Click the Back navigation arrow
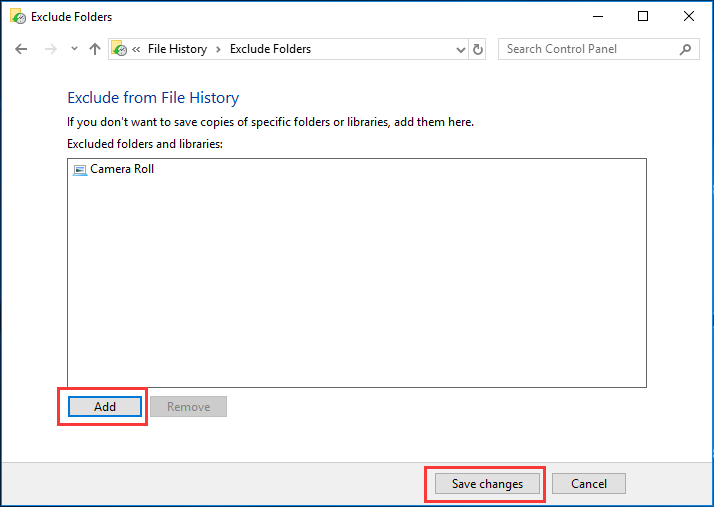 coord(21,49)
